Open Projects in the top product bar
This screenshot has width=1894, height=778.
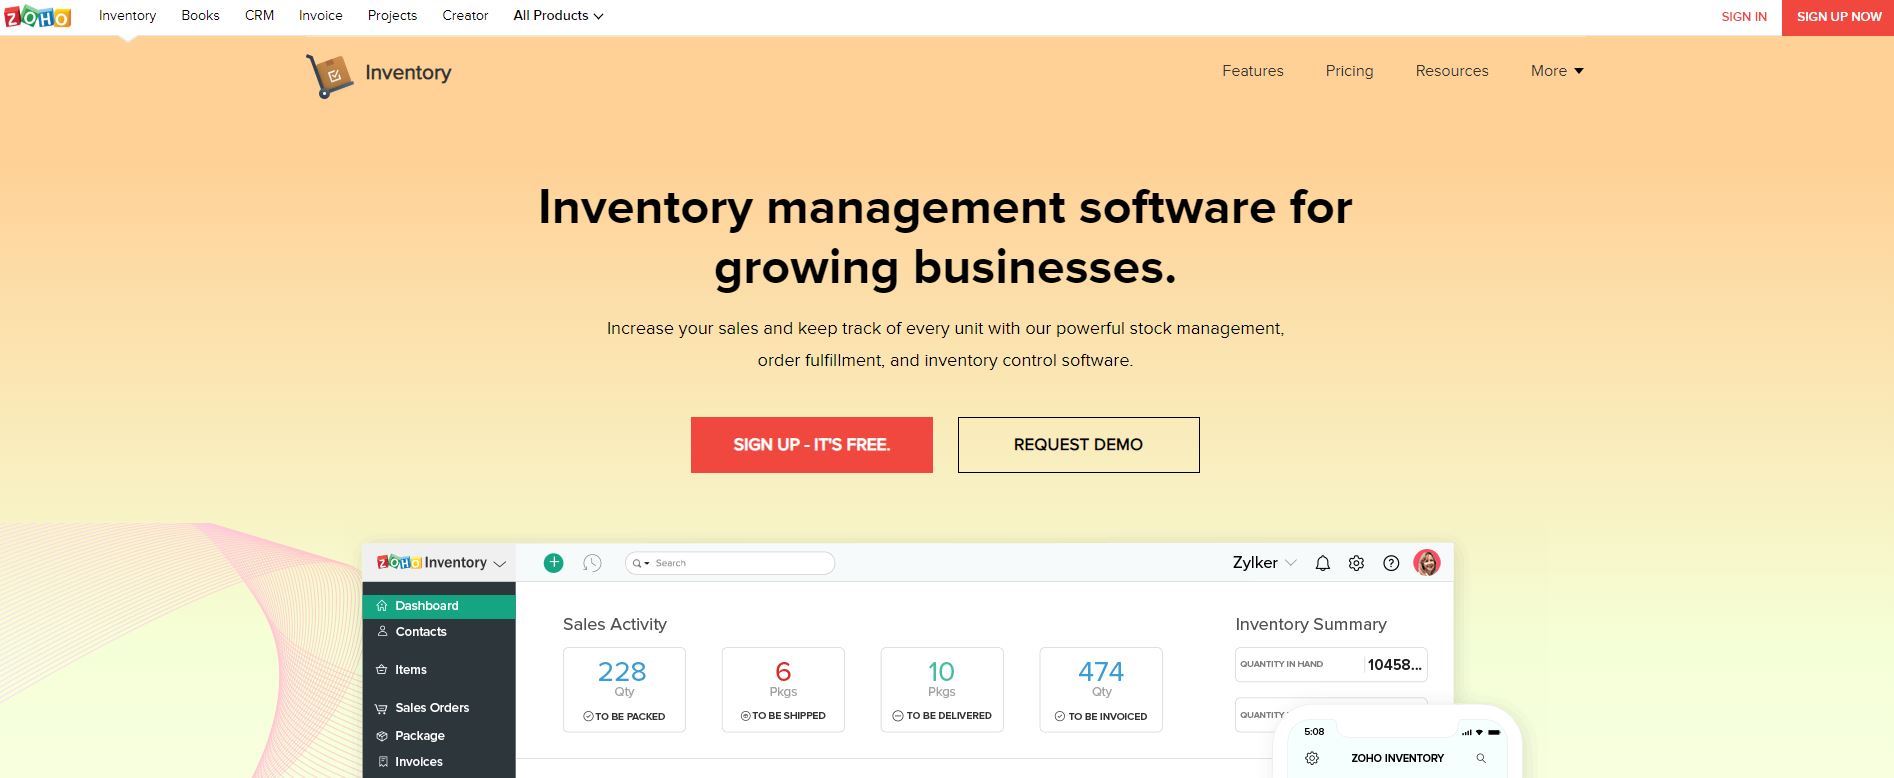pyautogui.click(x=392, y=16)
